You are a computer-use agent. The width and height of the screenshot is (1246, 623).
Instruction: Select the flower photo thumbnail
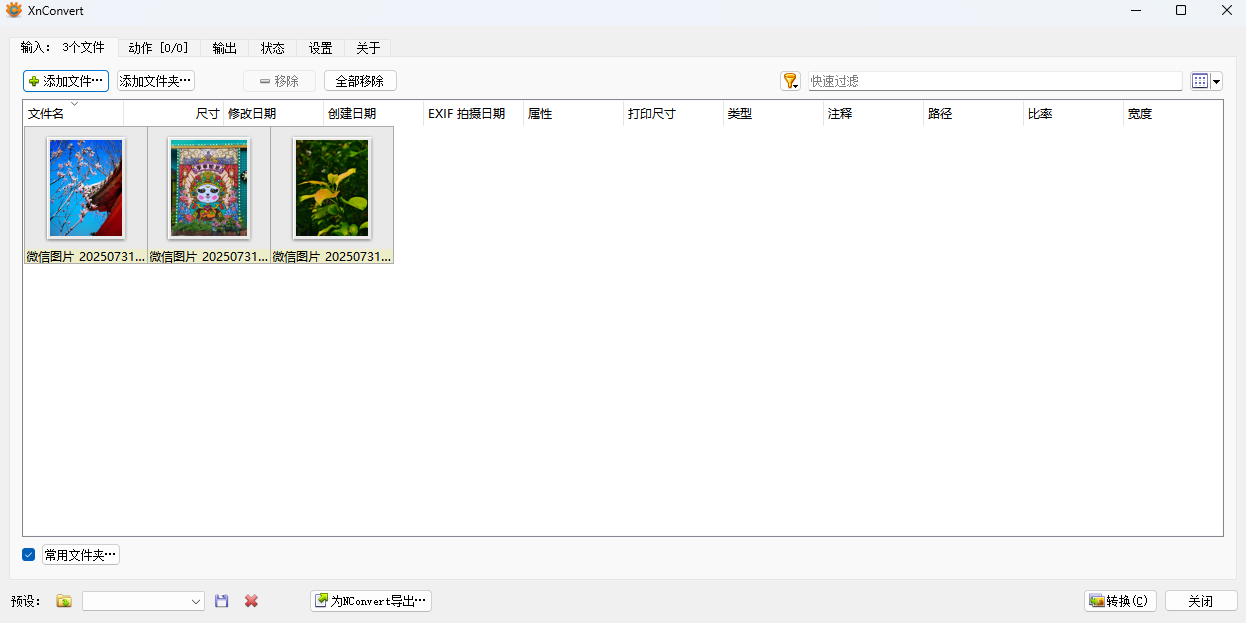85,188
